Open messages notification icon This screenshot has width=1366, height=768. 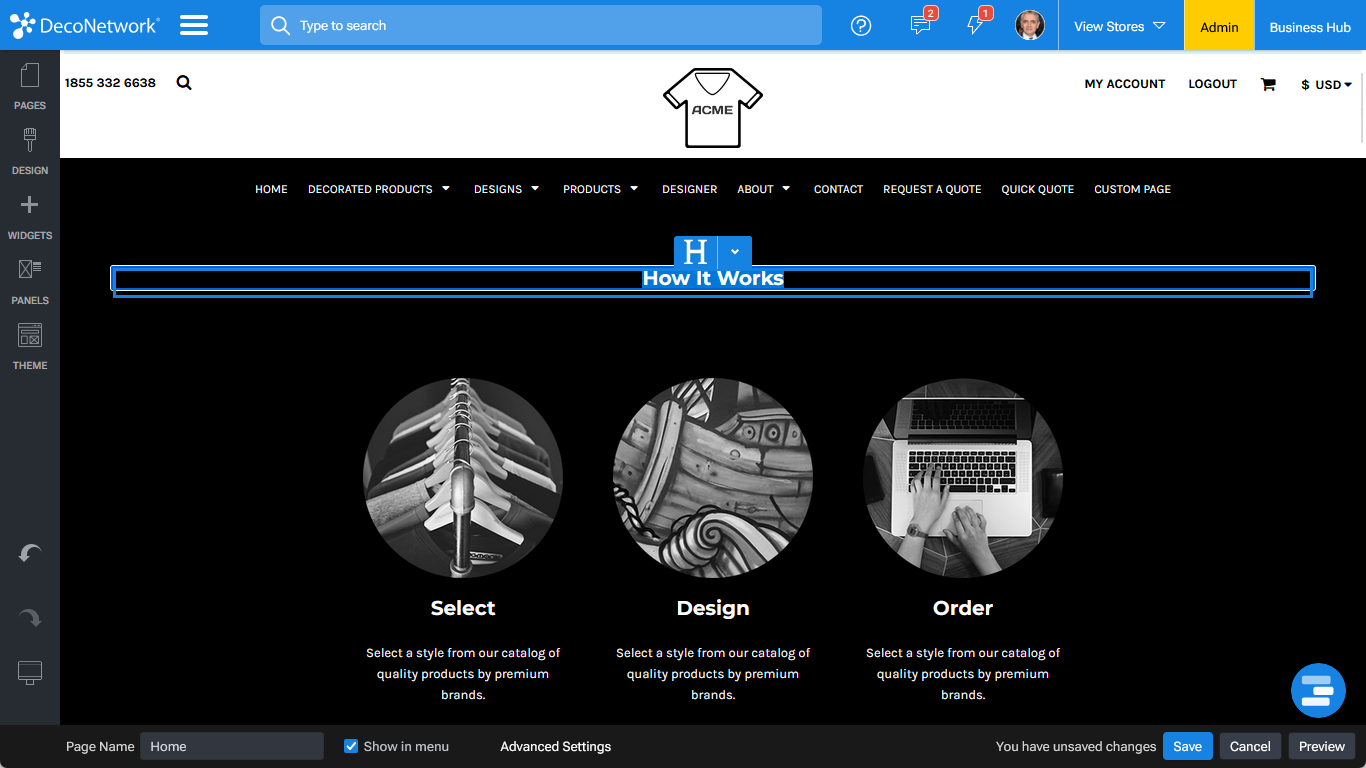[x=921, y=26]
